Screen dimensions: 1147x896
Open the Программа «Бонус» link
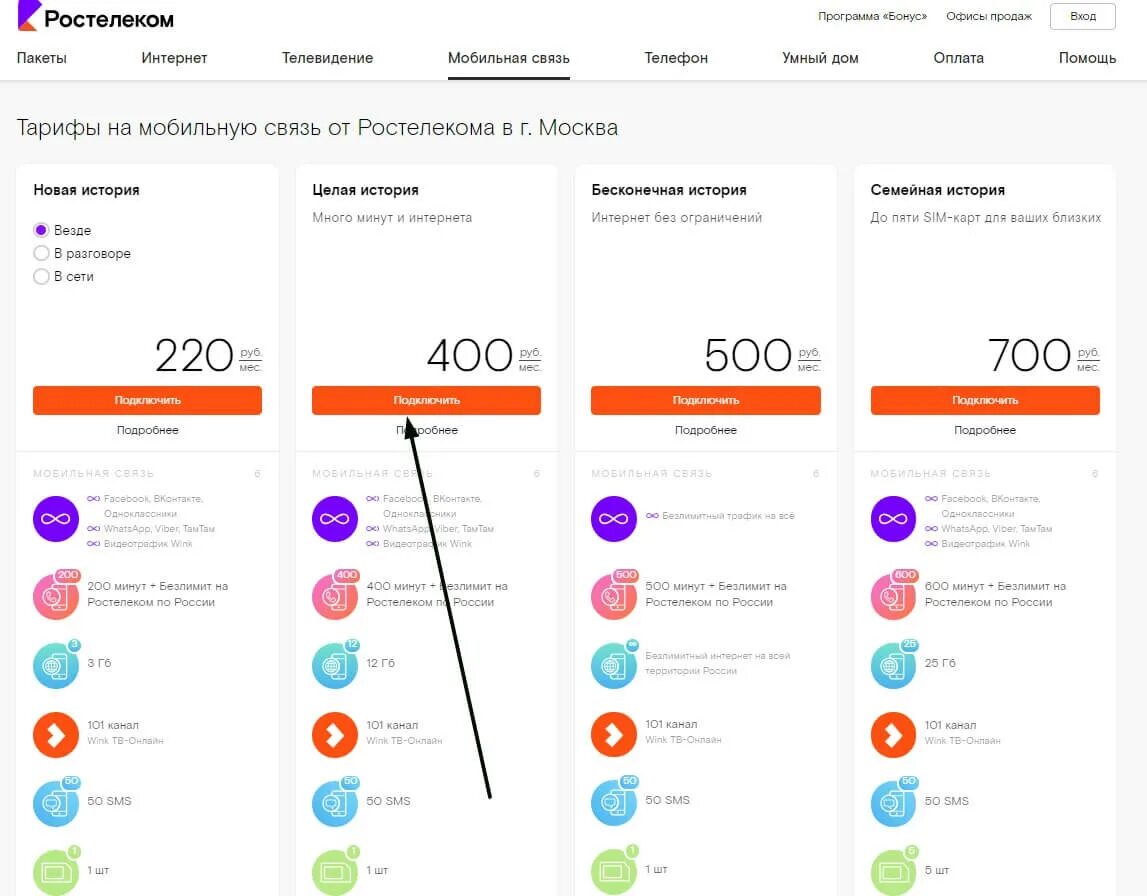click(872, 16)
